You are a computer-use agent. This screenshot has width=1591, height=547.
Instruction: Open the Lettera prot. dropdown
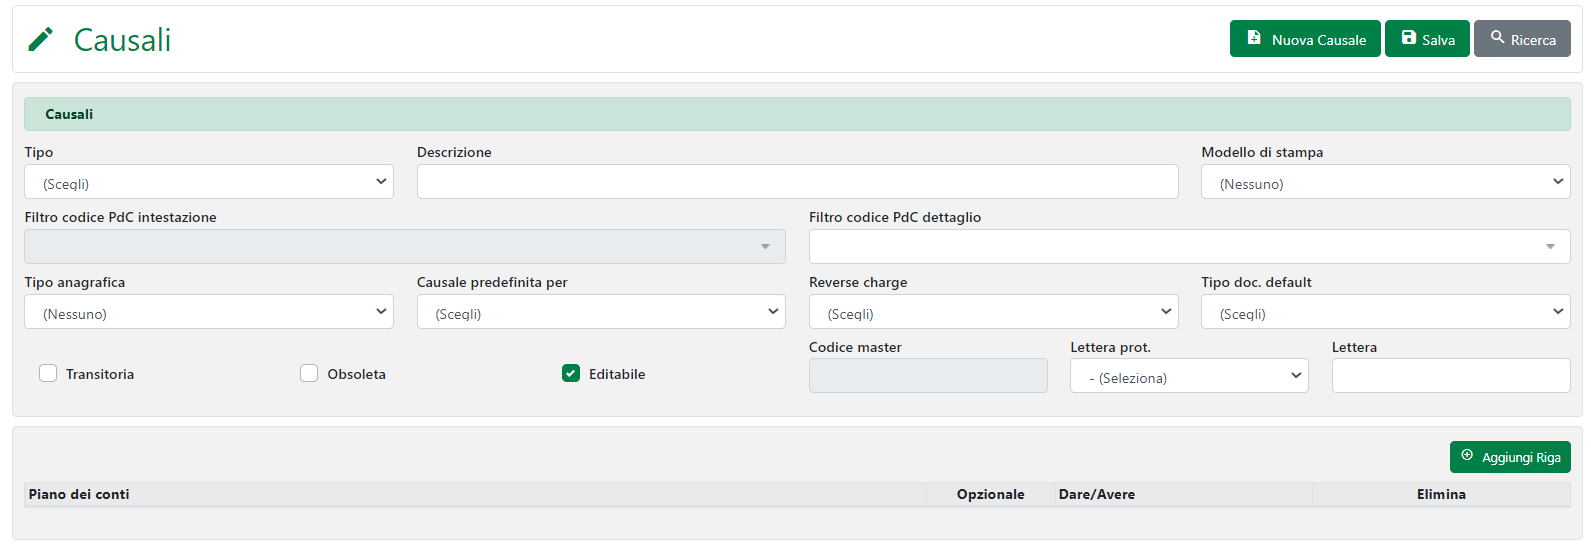point(1188,376)
